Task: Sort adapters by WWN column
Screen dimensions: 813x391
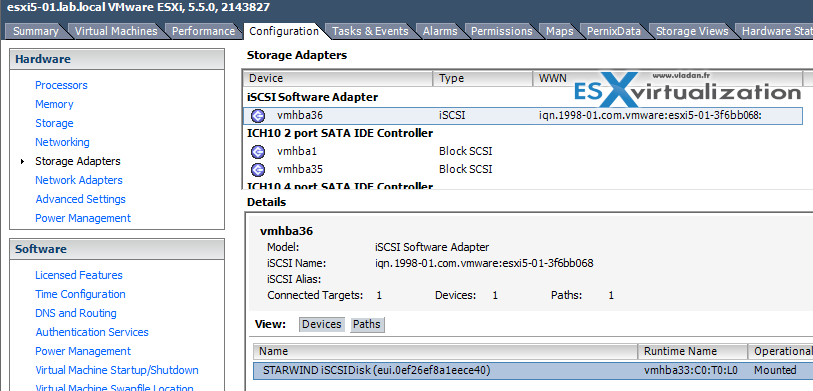Action: 668,78
